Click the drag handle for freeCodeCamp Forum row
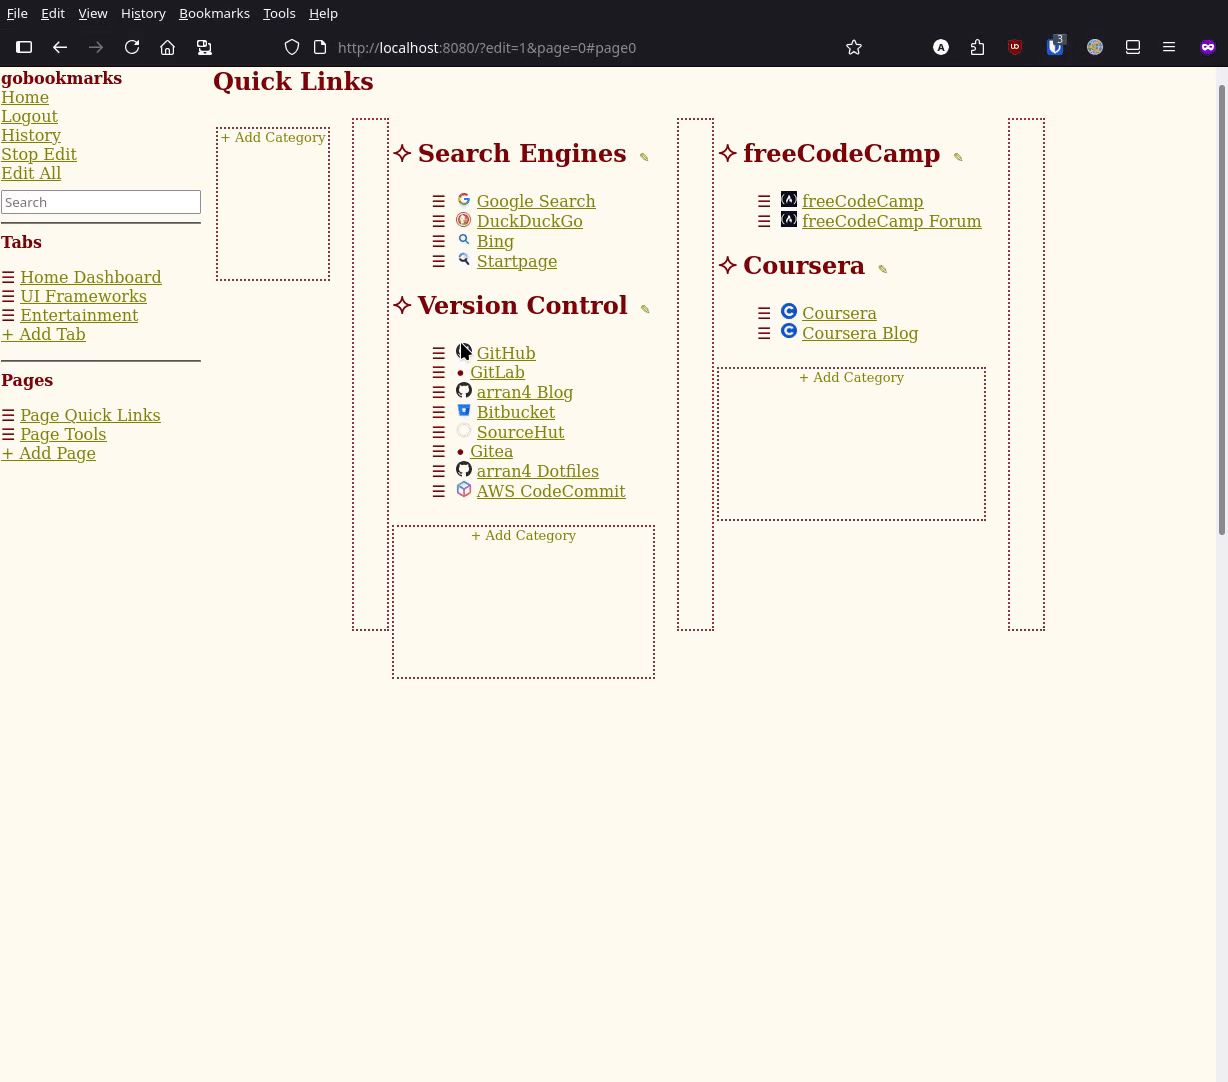Viewport: 1228px width, 1082px height. pyautogui.click(x=764, y=221)
